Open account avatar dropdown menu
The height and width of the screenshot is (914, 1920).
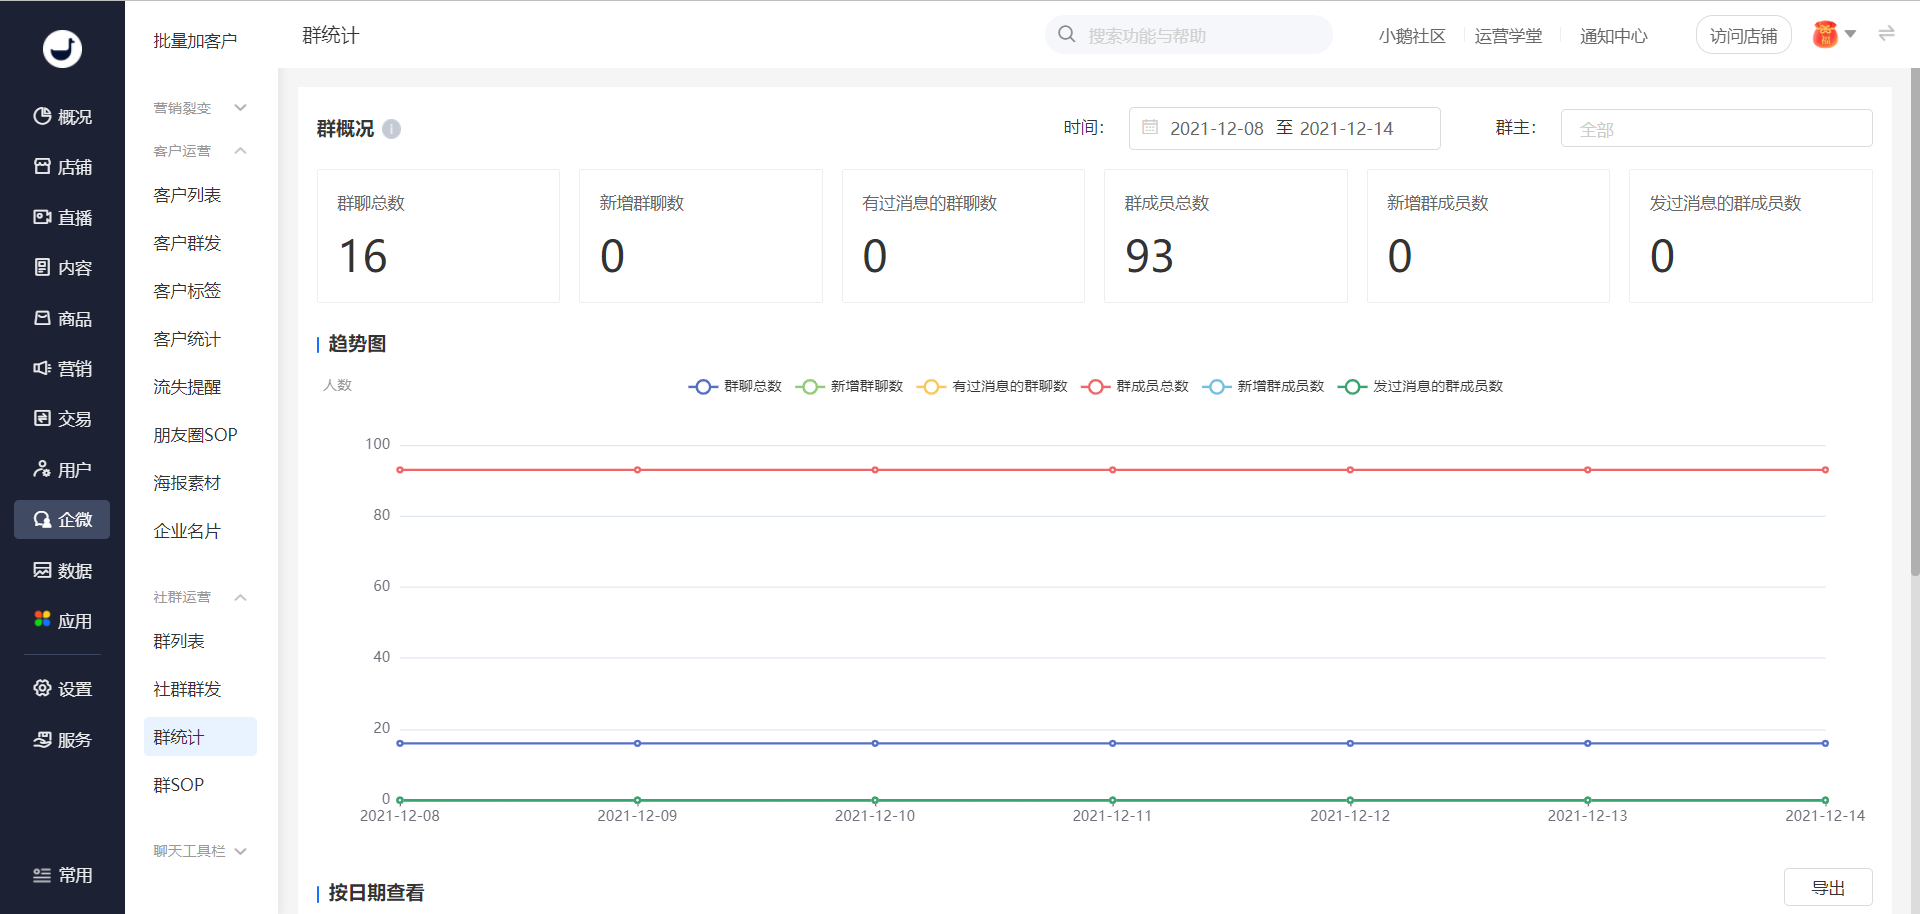[x=1835, y=35]
